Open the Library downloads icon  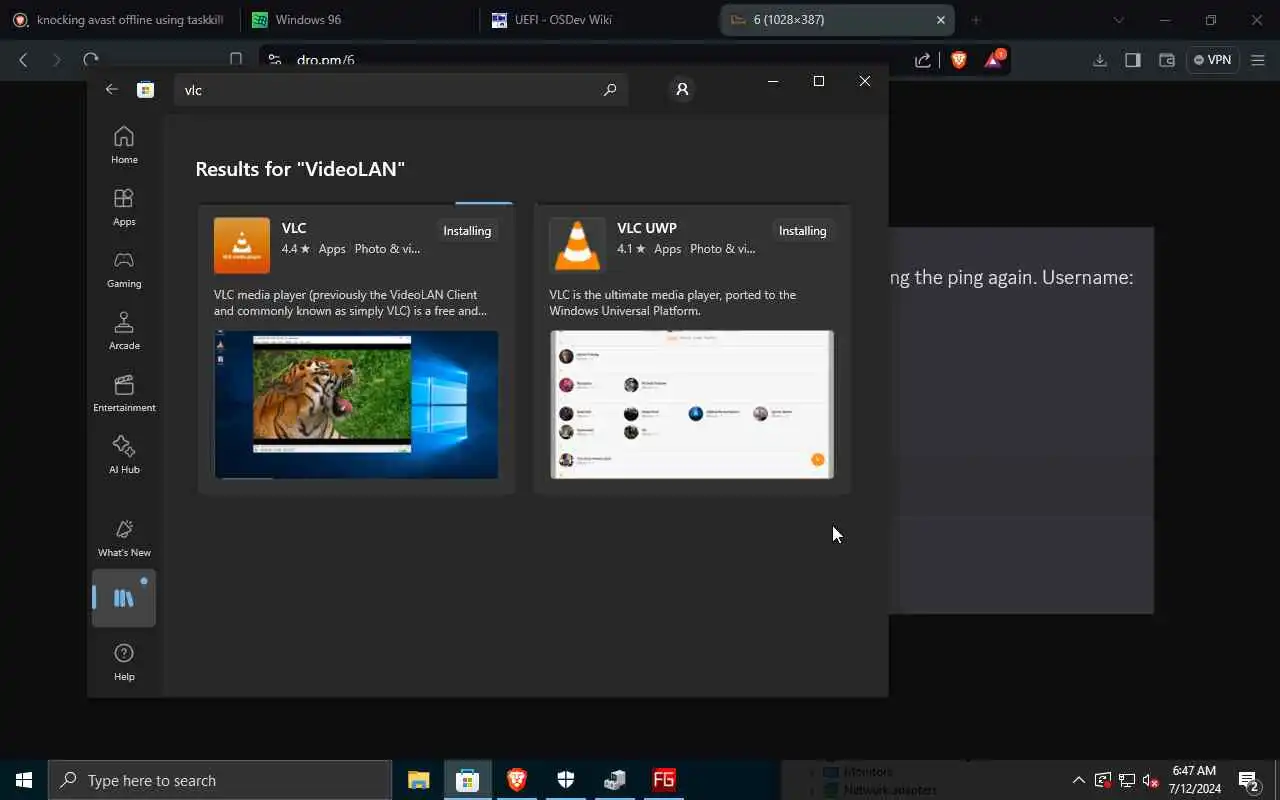point(124,598)
